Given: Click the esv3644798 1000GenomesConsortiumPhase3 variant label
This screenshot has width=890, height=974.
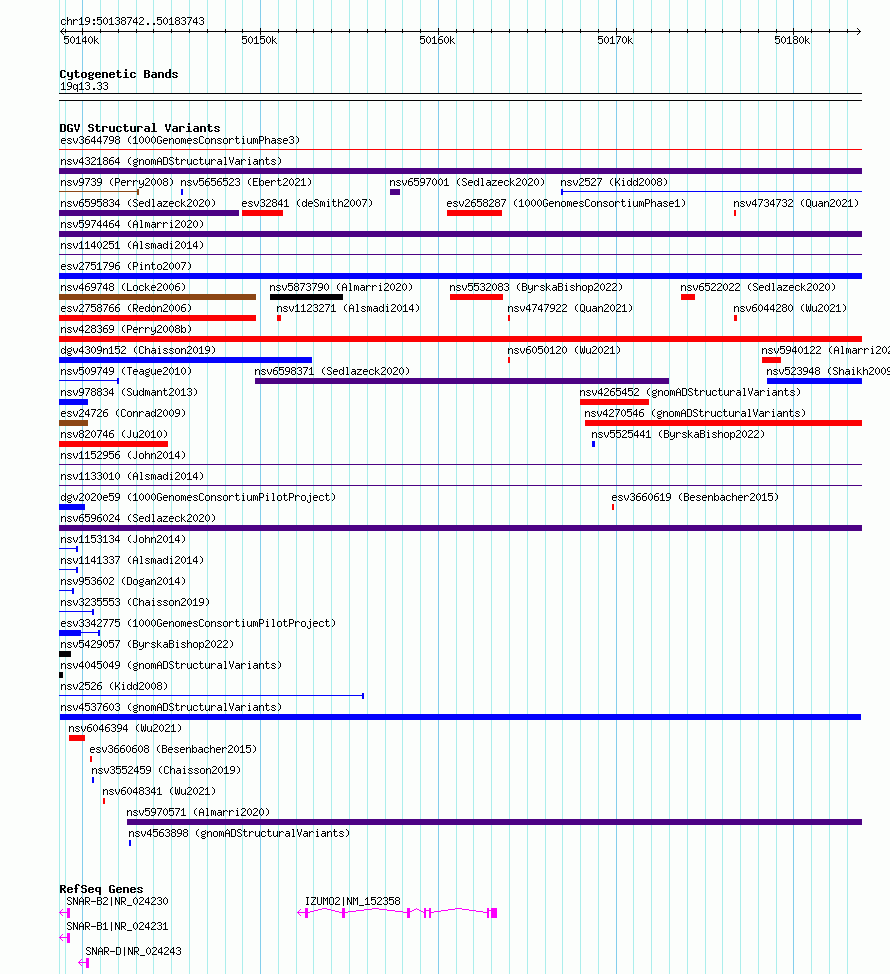Looking at the screenshot, I should pos(180,140).
